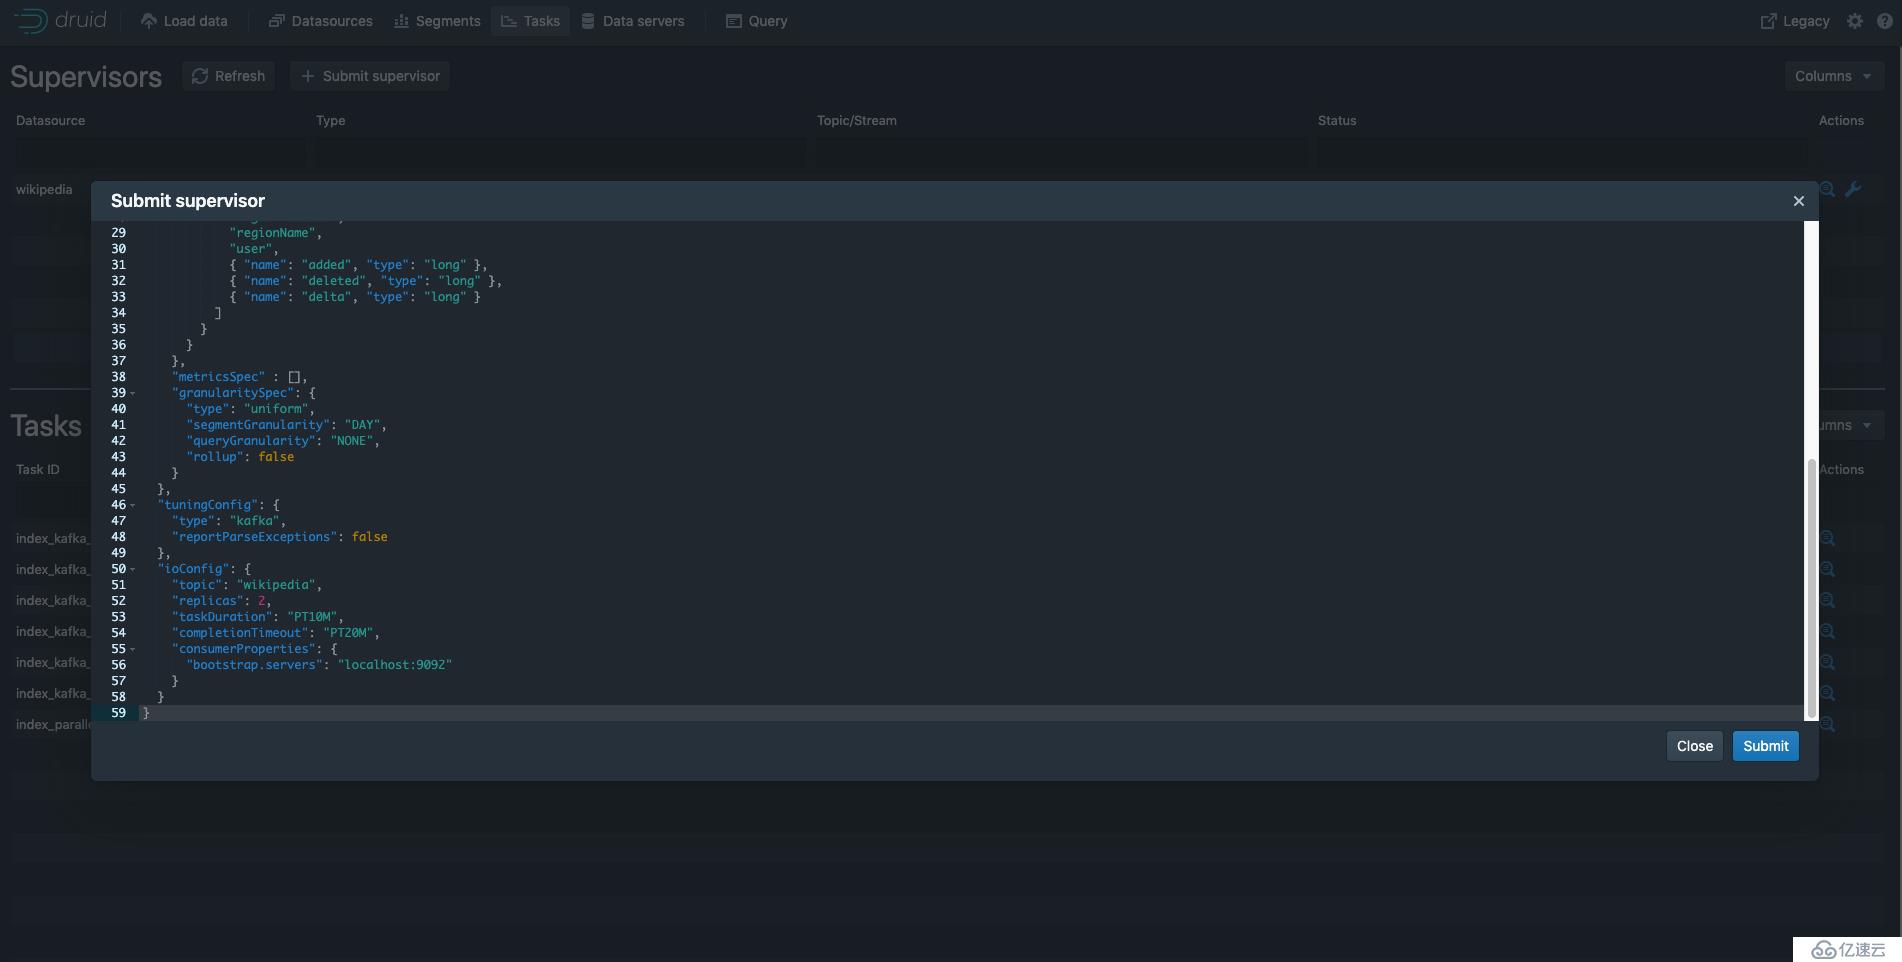Refresh the Supervisors list
This screenshot has height=962, width=1902.
pos(228,76)
